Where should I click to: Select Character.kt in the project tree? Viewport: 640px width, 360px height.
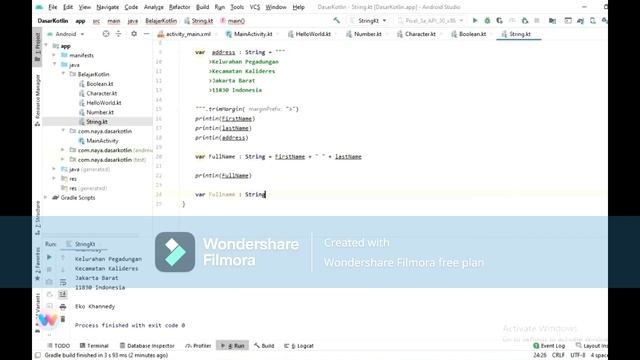102,93
